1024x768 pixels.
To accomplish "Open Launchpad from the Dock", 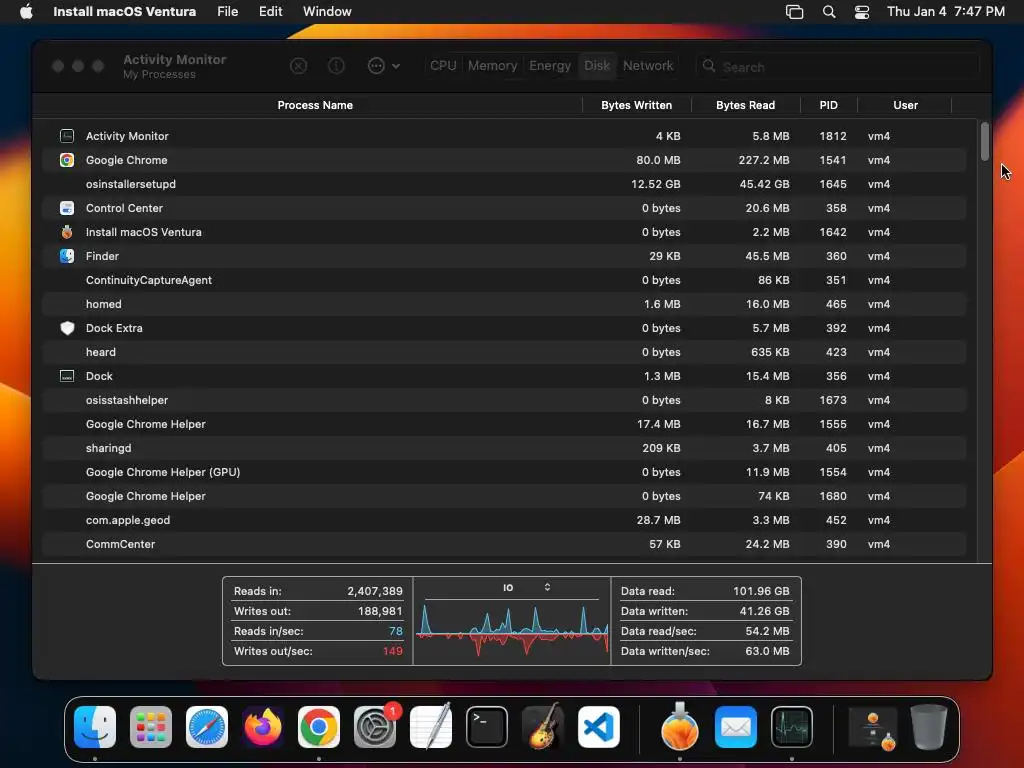I will pyautogui.click(x=151, y=727).
